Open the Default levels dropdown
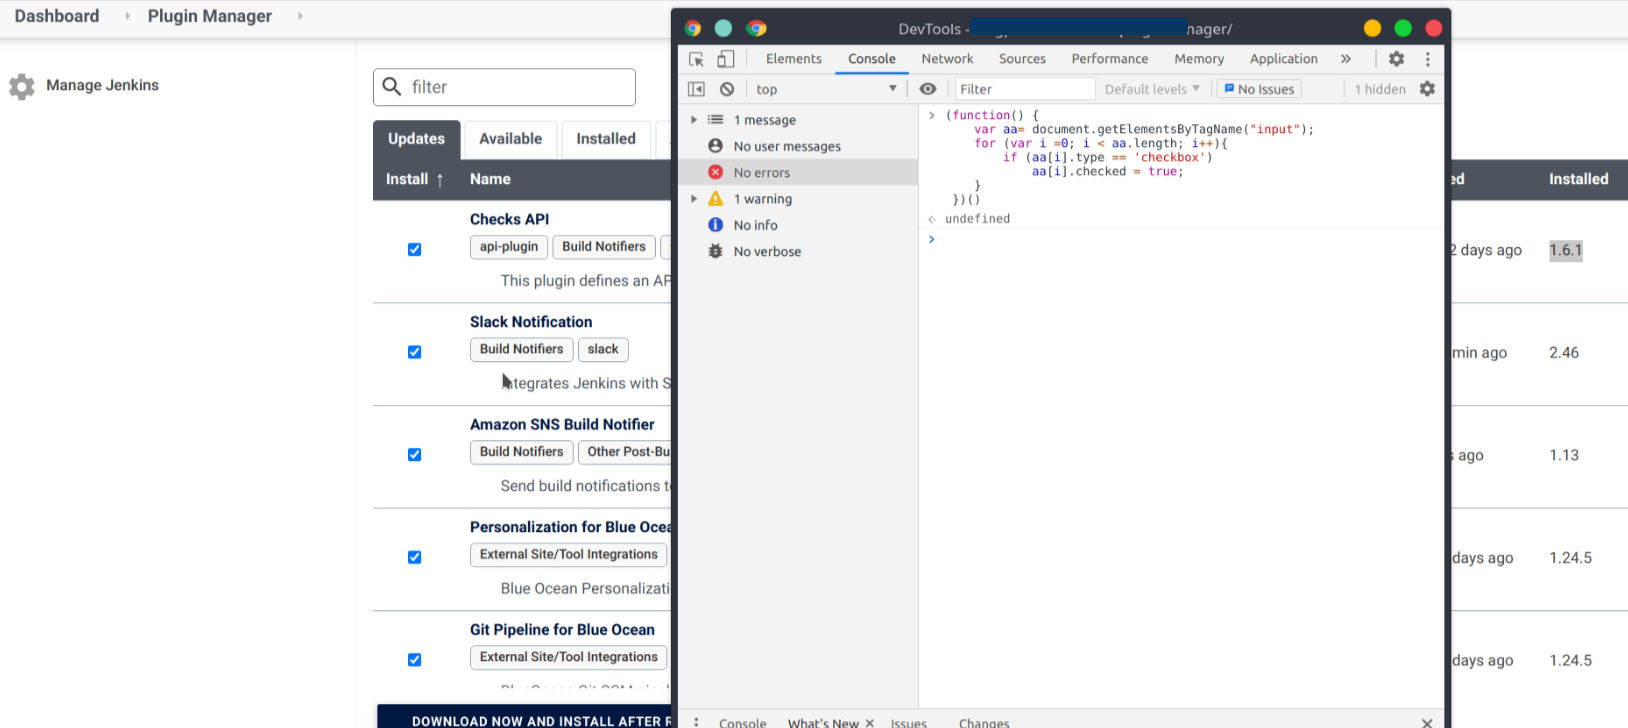 (1152, 89)
